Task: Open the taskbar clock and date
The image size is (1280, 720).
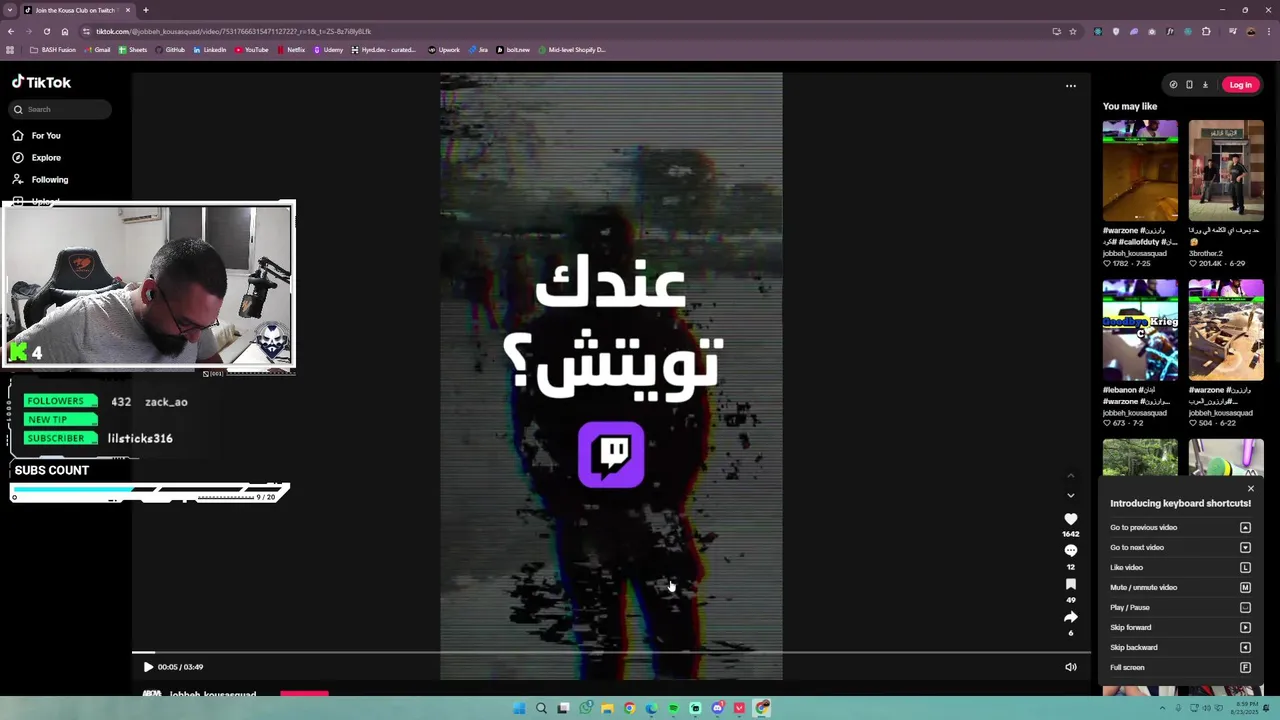Action: [x=1243, y=708]
